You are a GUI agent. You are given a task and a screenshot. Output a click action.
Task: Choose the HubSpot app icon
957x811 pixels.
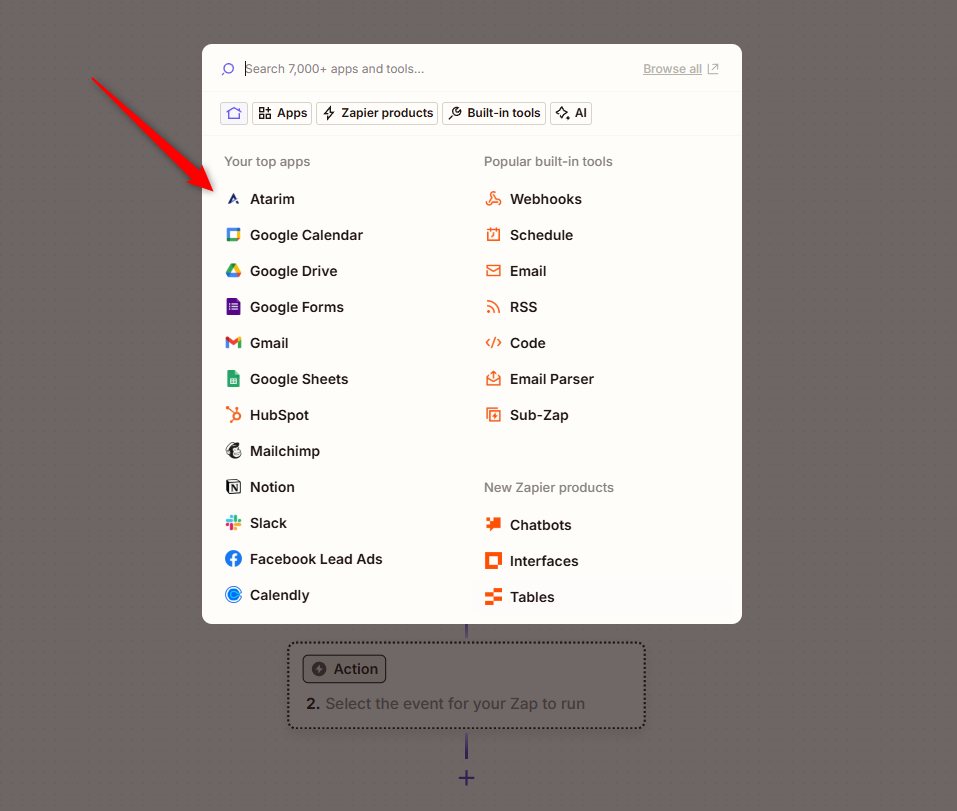tap(233, 415)
